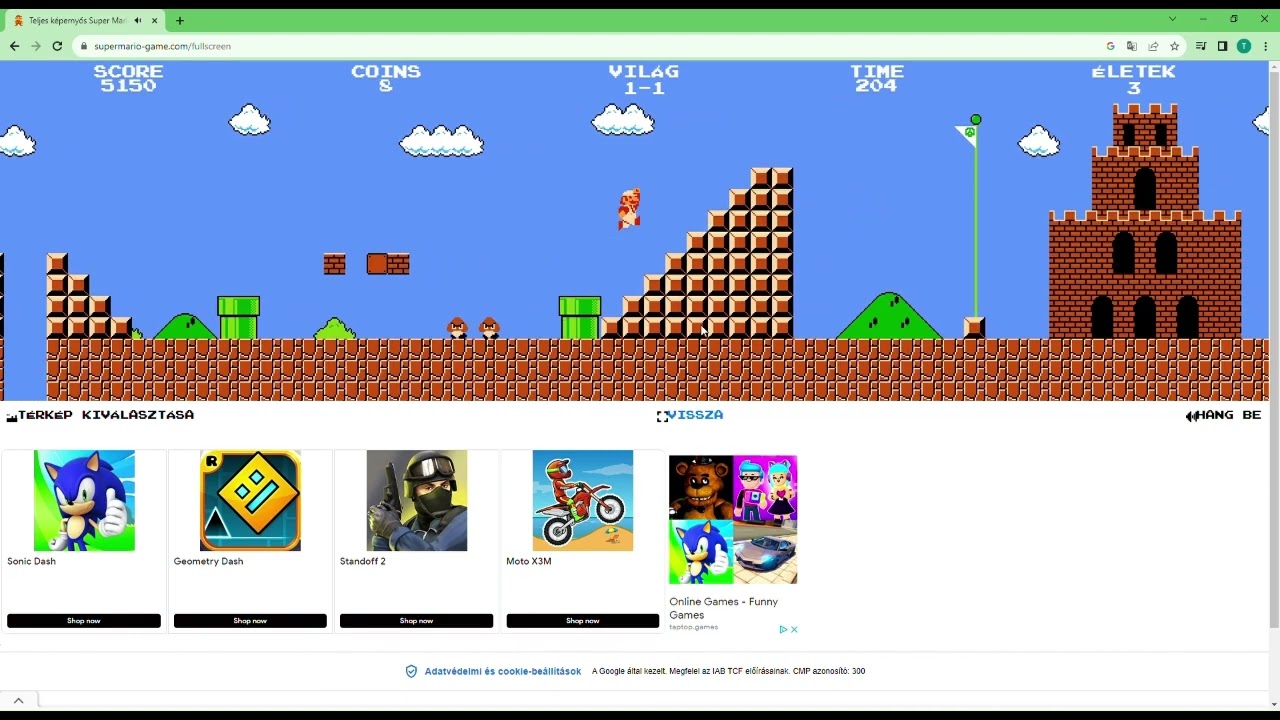Open the Google icon in address bar
This screenshot has width=1280, height=720.
[x=1110, y=46]
